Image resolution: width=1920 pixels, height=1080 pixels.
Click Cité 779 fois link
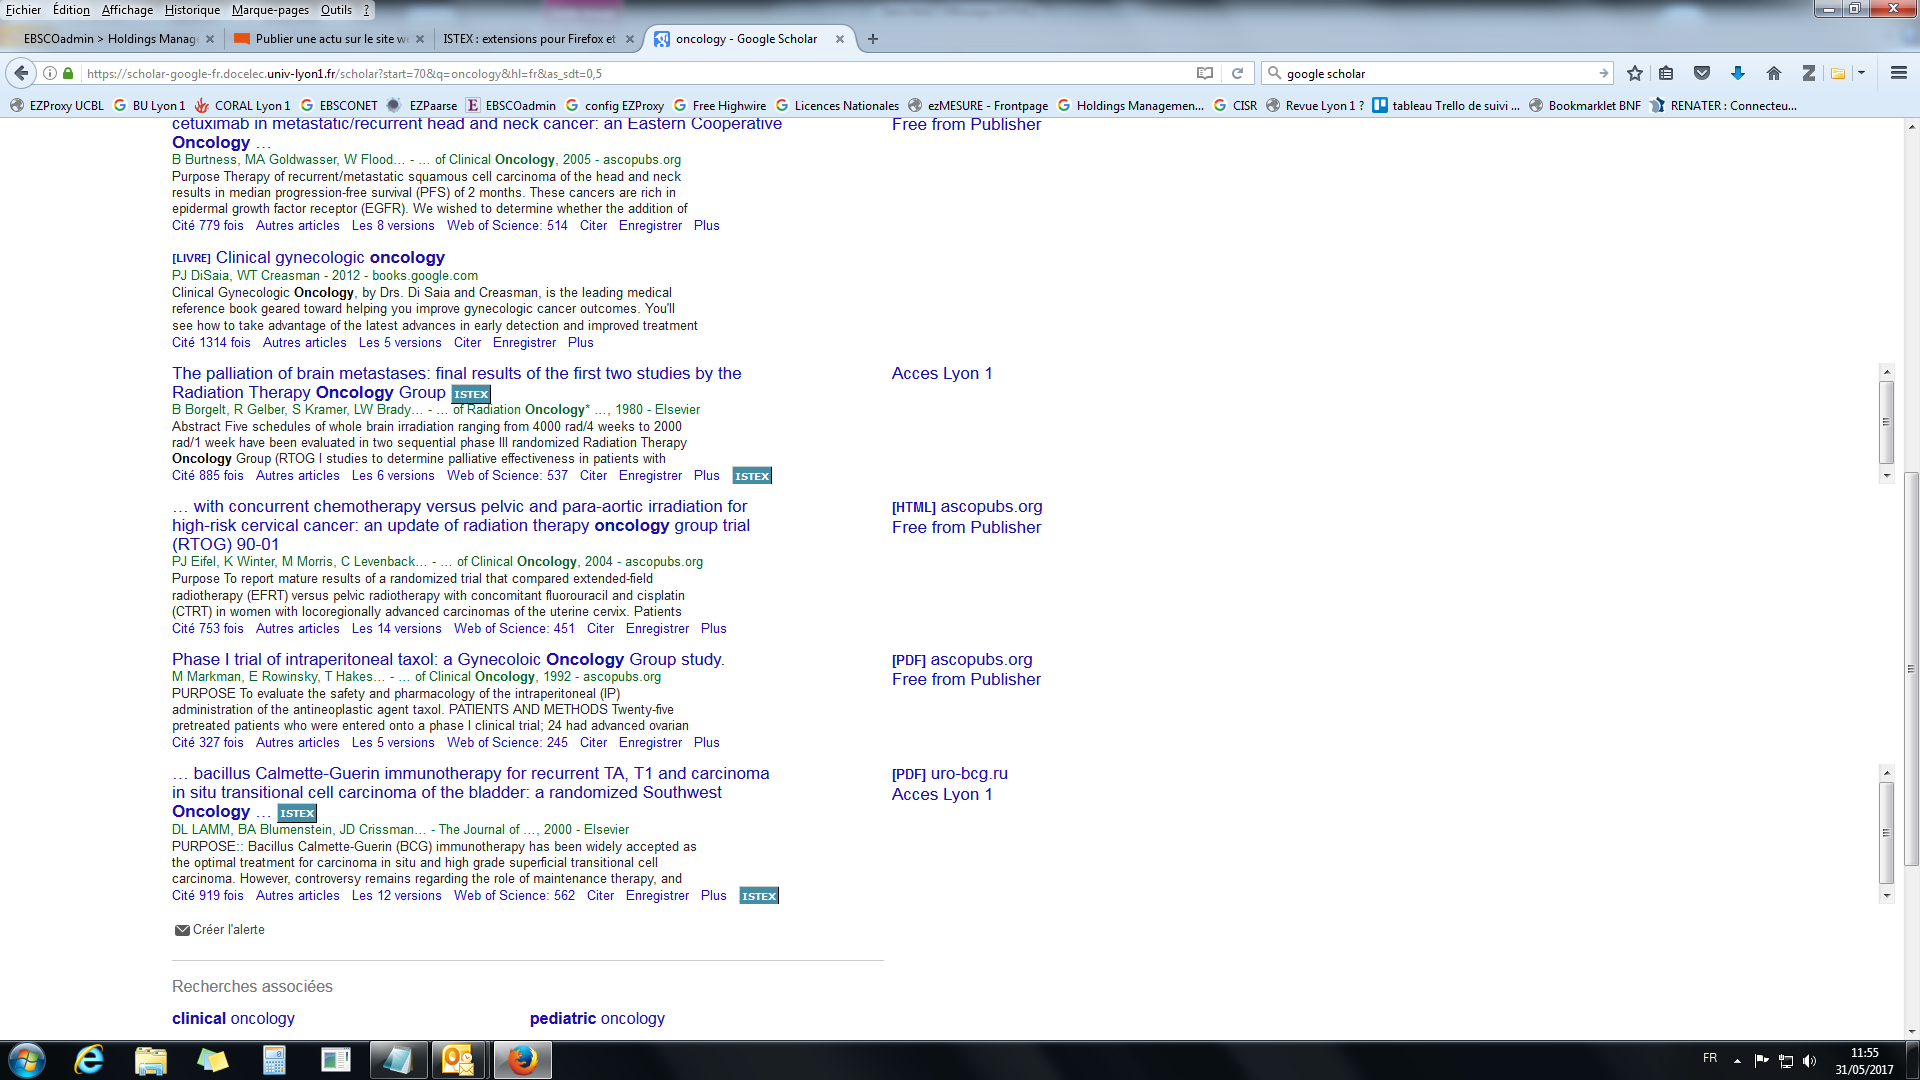[207, 226]
